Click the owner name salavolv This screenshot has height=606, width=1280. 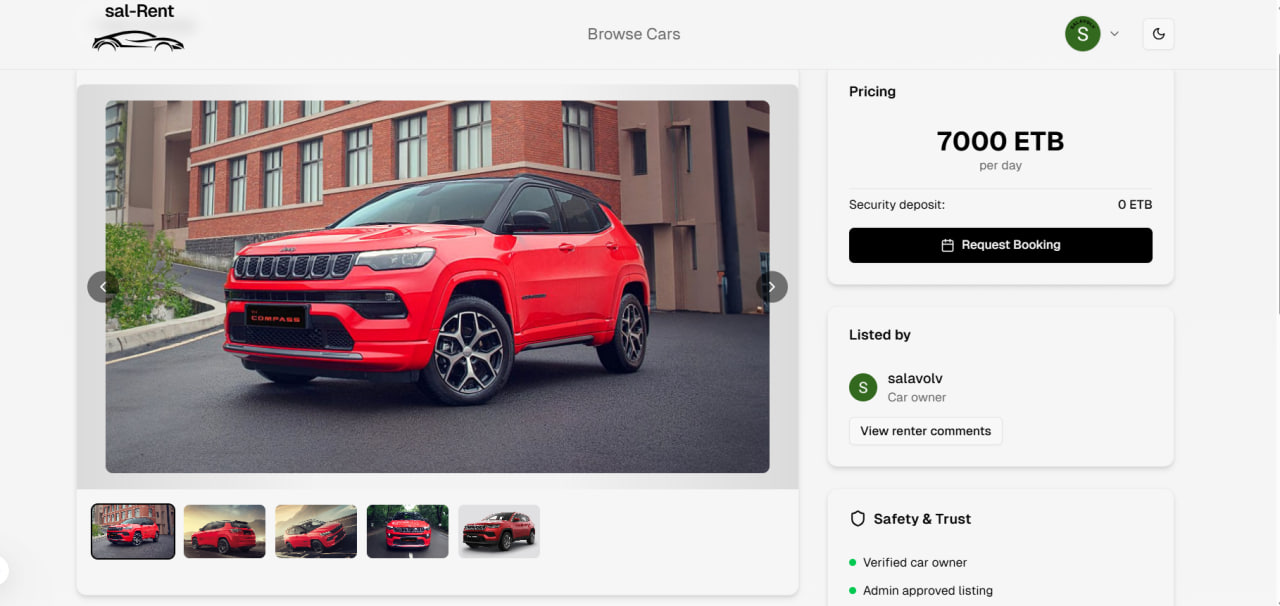coord(915,378)
